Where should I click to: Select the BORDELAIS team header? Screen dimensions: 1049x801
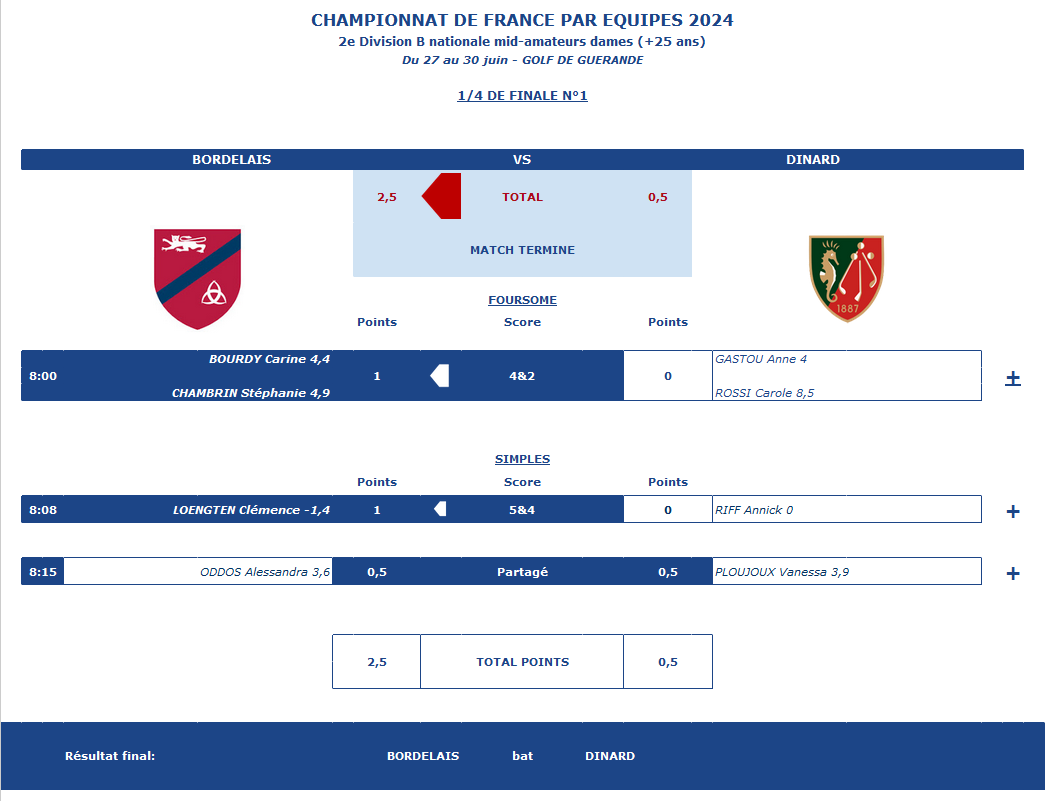point(231,159)
